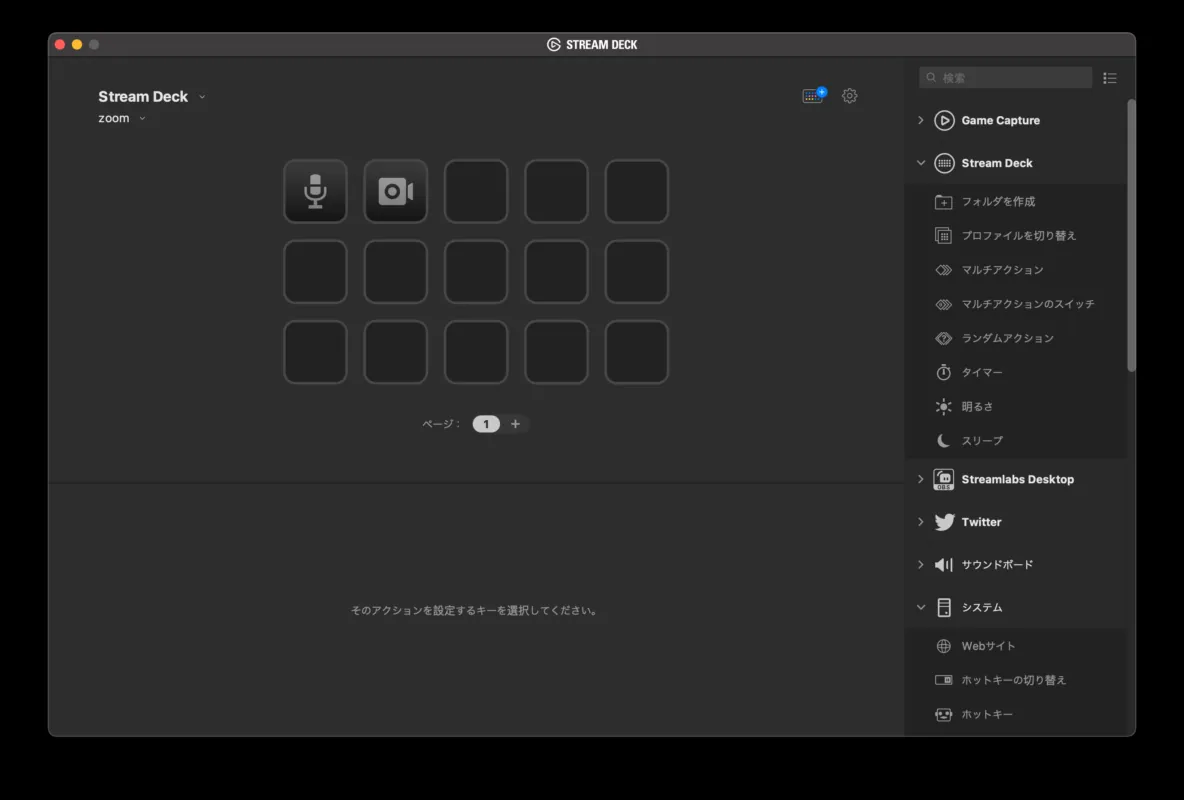
Task: Select マルチアクション action text
Action: pos(1002,270)
